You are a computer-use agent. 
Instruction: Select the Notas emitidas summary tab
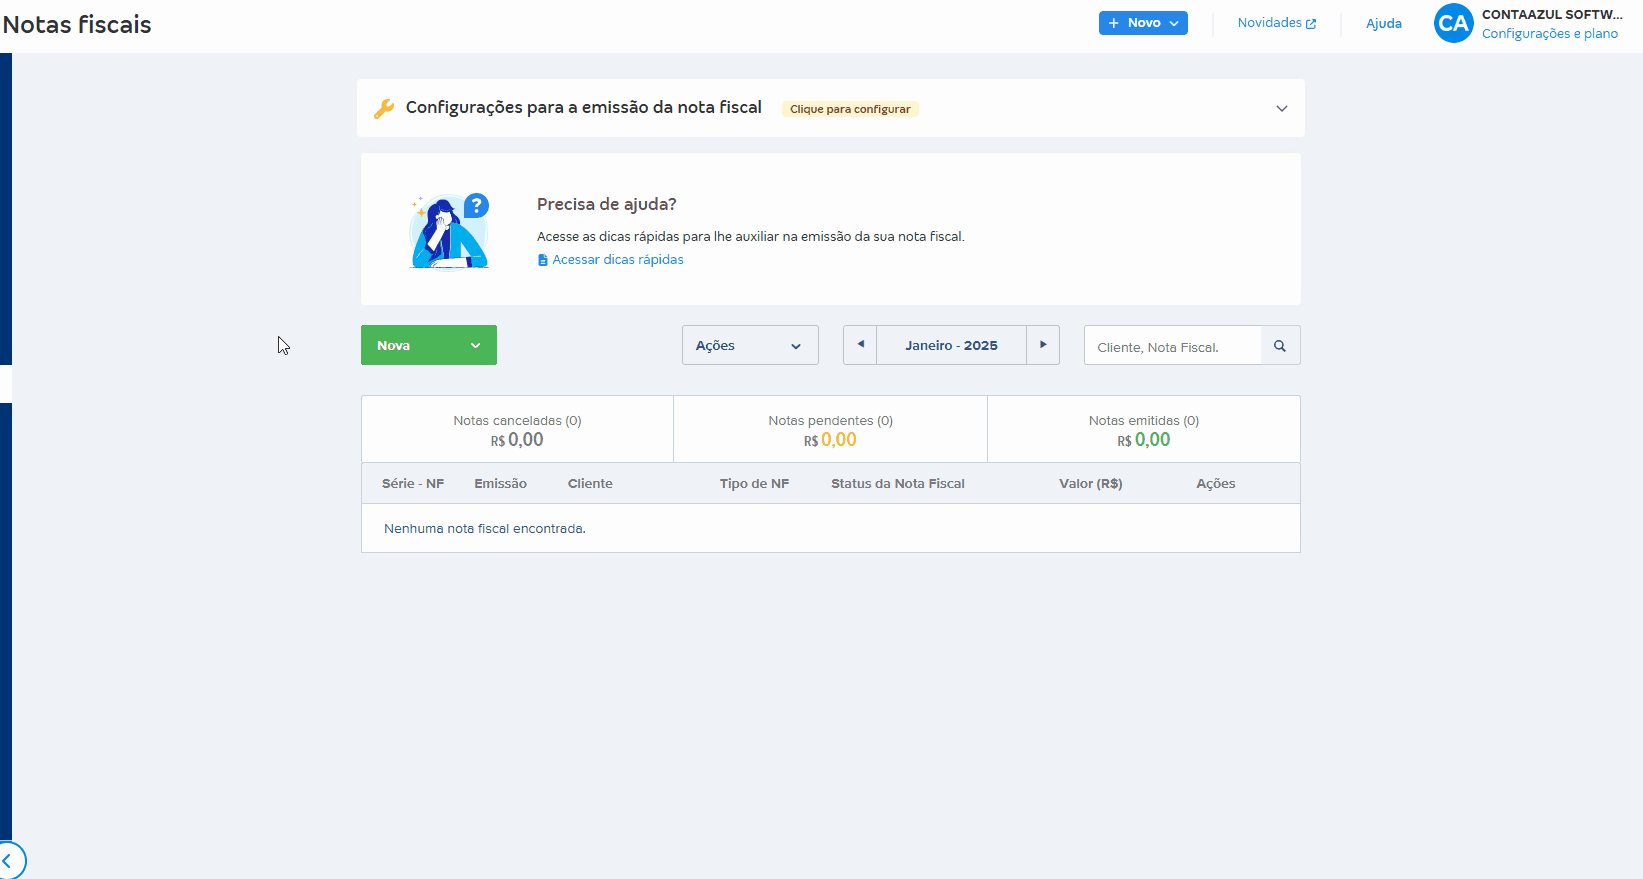1143,430
